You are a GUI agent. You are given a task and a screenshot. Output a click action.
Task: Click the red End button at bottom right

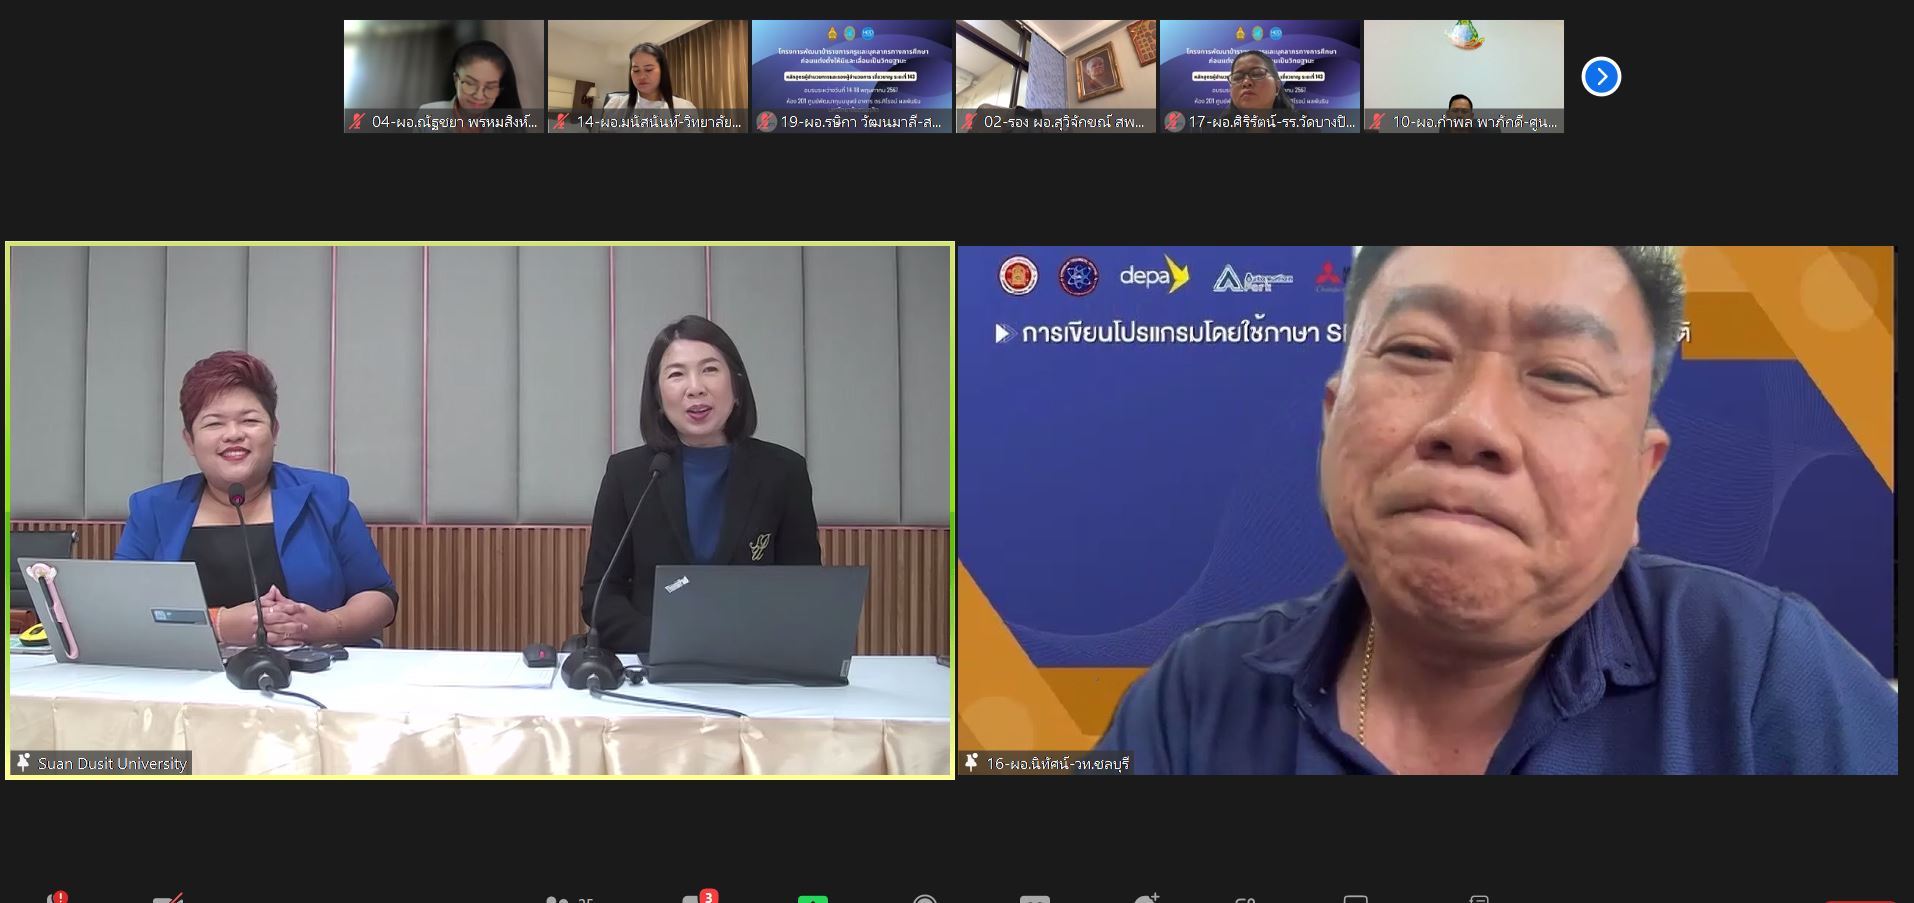1860,899
